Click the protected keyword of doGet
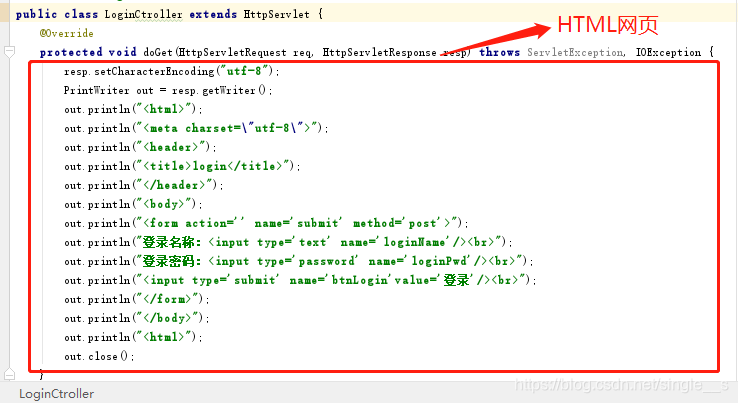The image size is (738, 403). pos(71,52)
